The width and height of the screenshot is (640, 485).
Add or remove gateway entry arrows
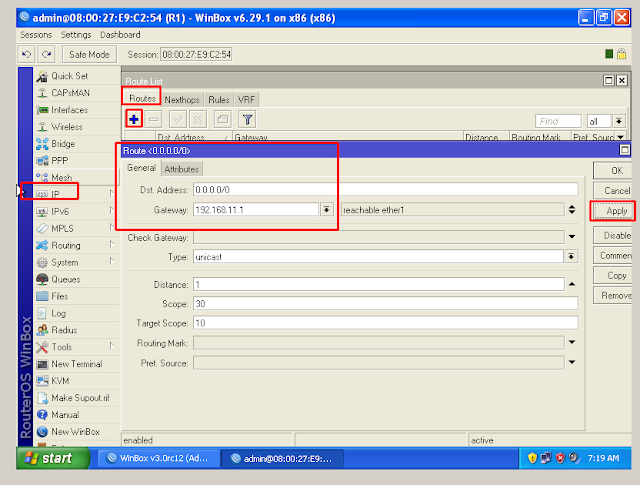(572, 210)
